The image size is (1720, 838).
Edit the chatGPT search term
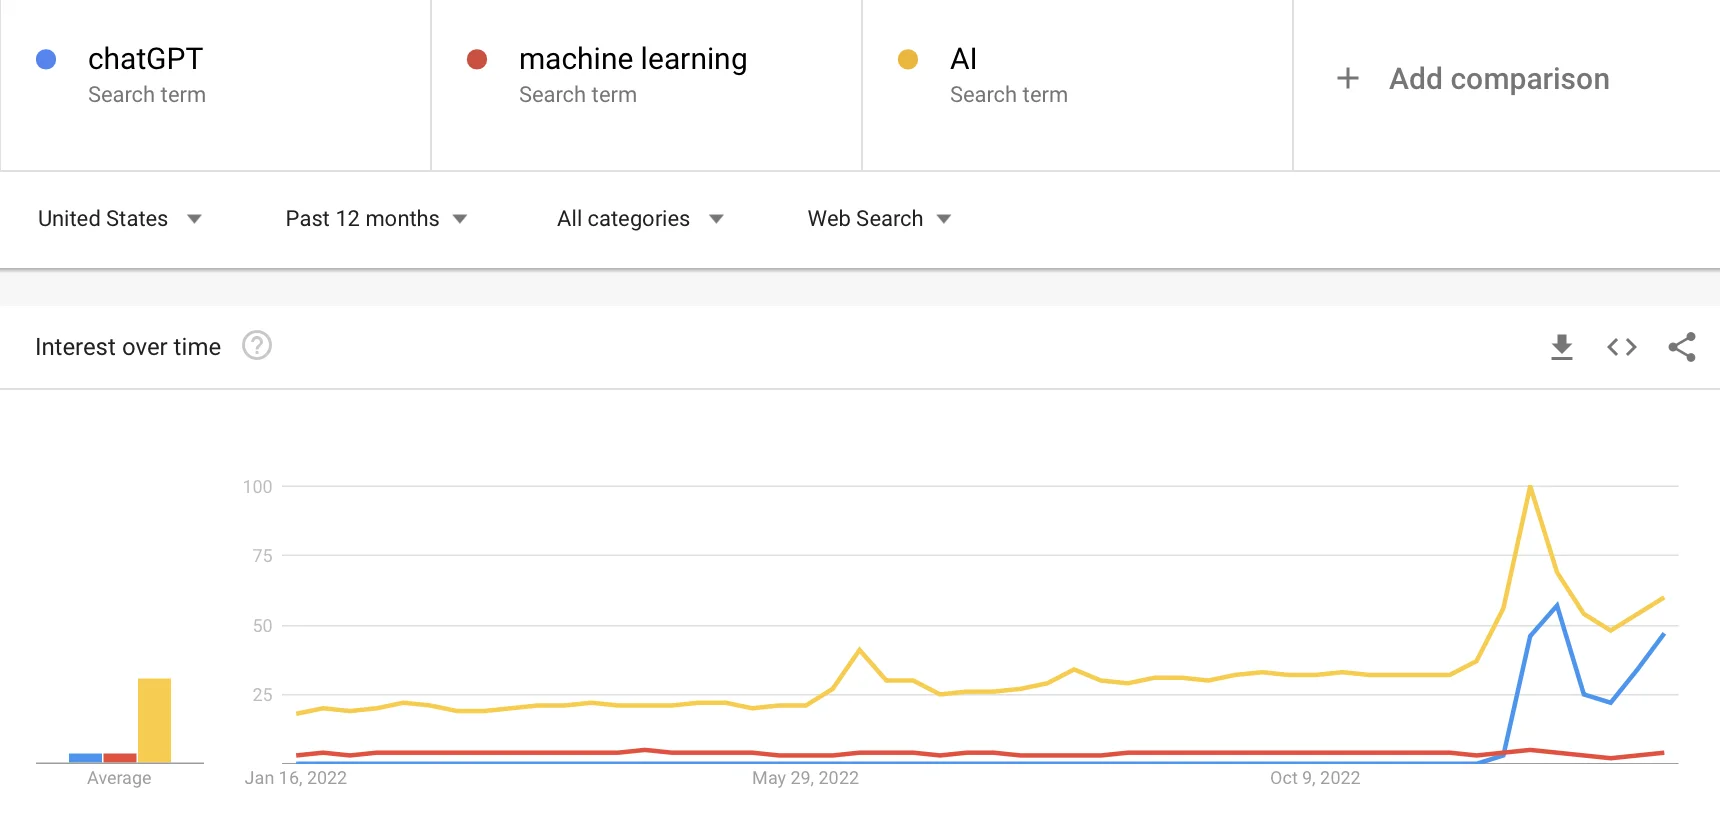click(146, 60)
